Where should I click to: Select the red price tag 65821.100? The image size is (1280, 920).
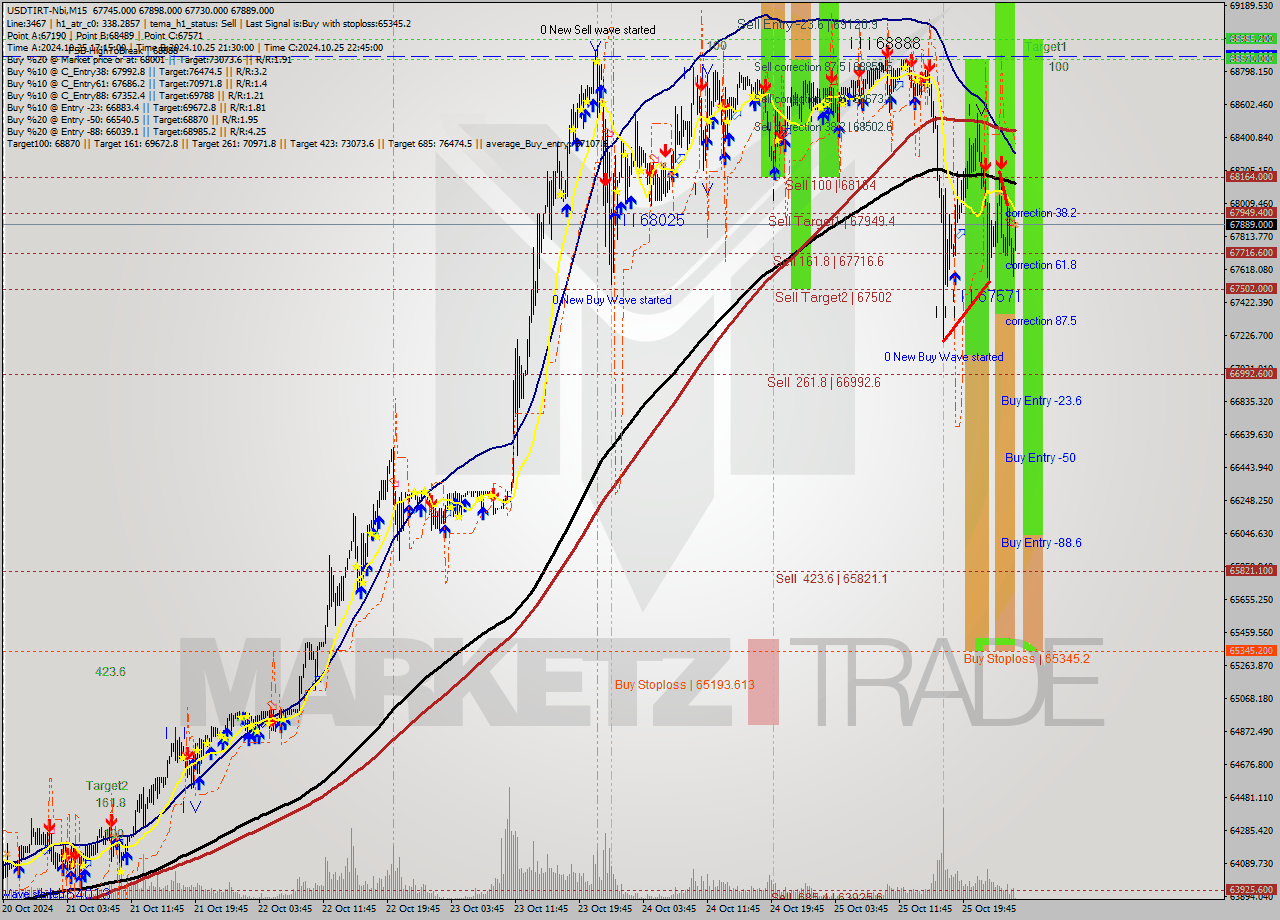tap(1251, 571)
